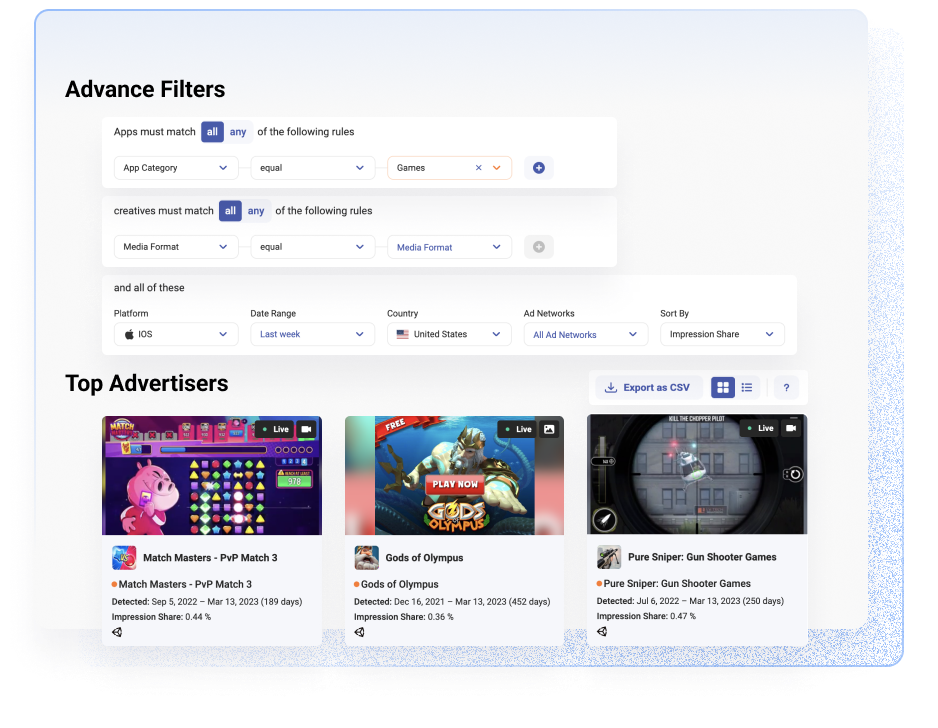The width and height of the screenshot is (938, 728).
Task: Add a new app rule with plus icon
Action: pyautogui.click(x=538, y=168)
